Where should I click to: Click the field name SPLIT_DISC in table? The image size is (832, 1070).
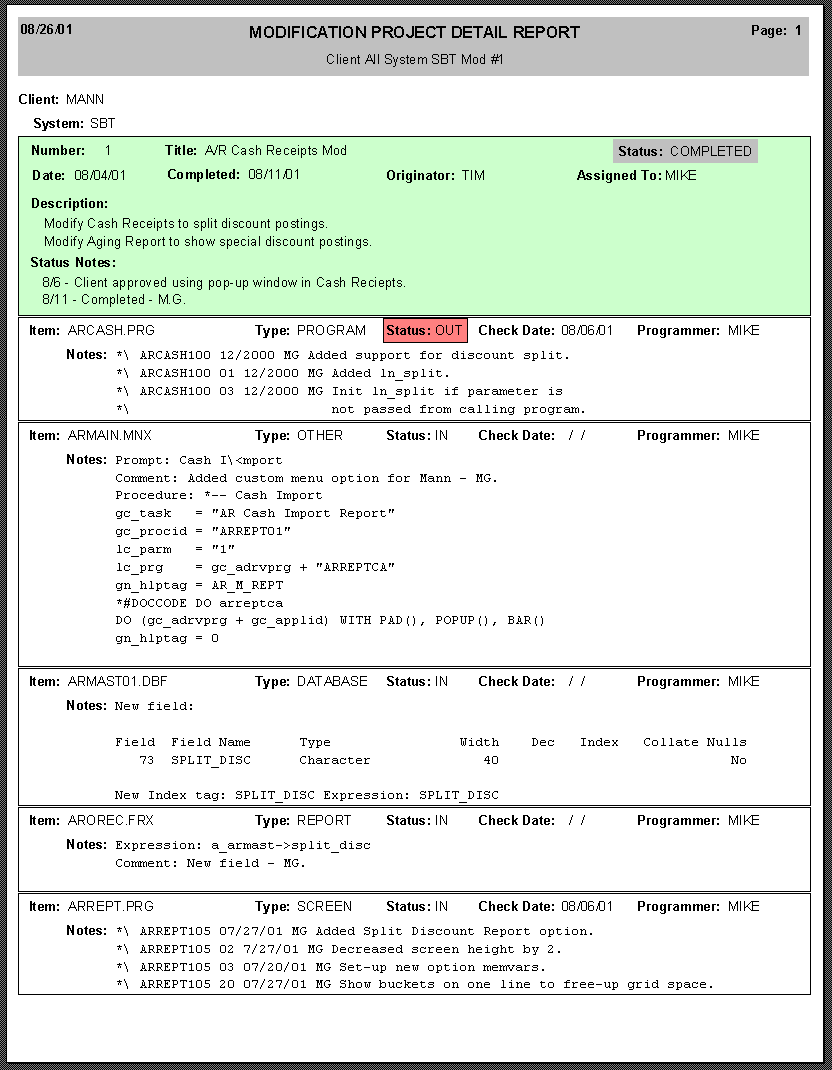click(x=211, y=760)
